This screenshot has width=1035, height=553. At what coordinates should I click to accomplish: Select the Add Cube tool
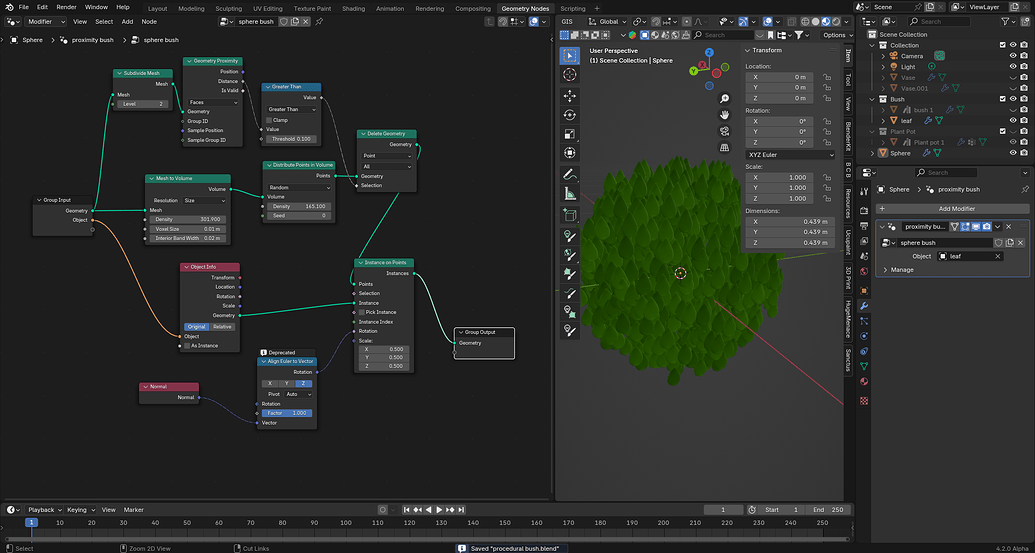(x=570, y=215)
